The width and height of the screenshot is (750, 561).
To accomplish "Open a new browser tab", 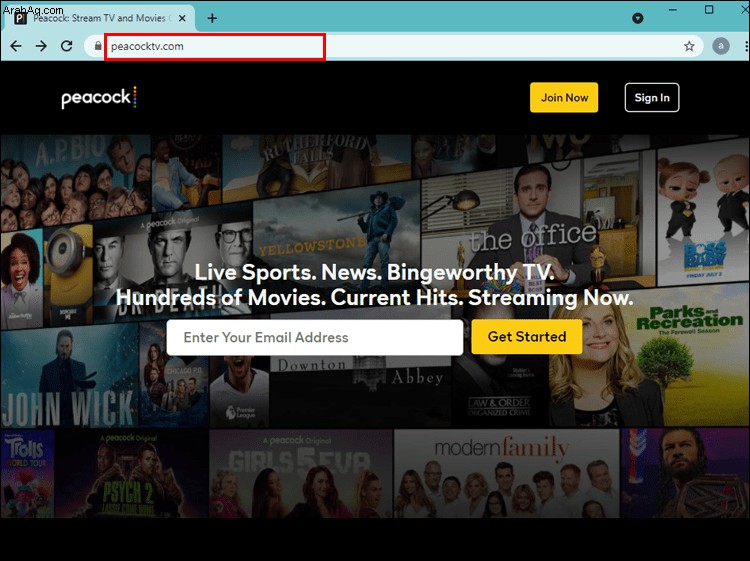I will click(212, 18).
